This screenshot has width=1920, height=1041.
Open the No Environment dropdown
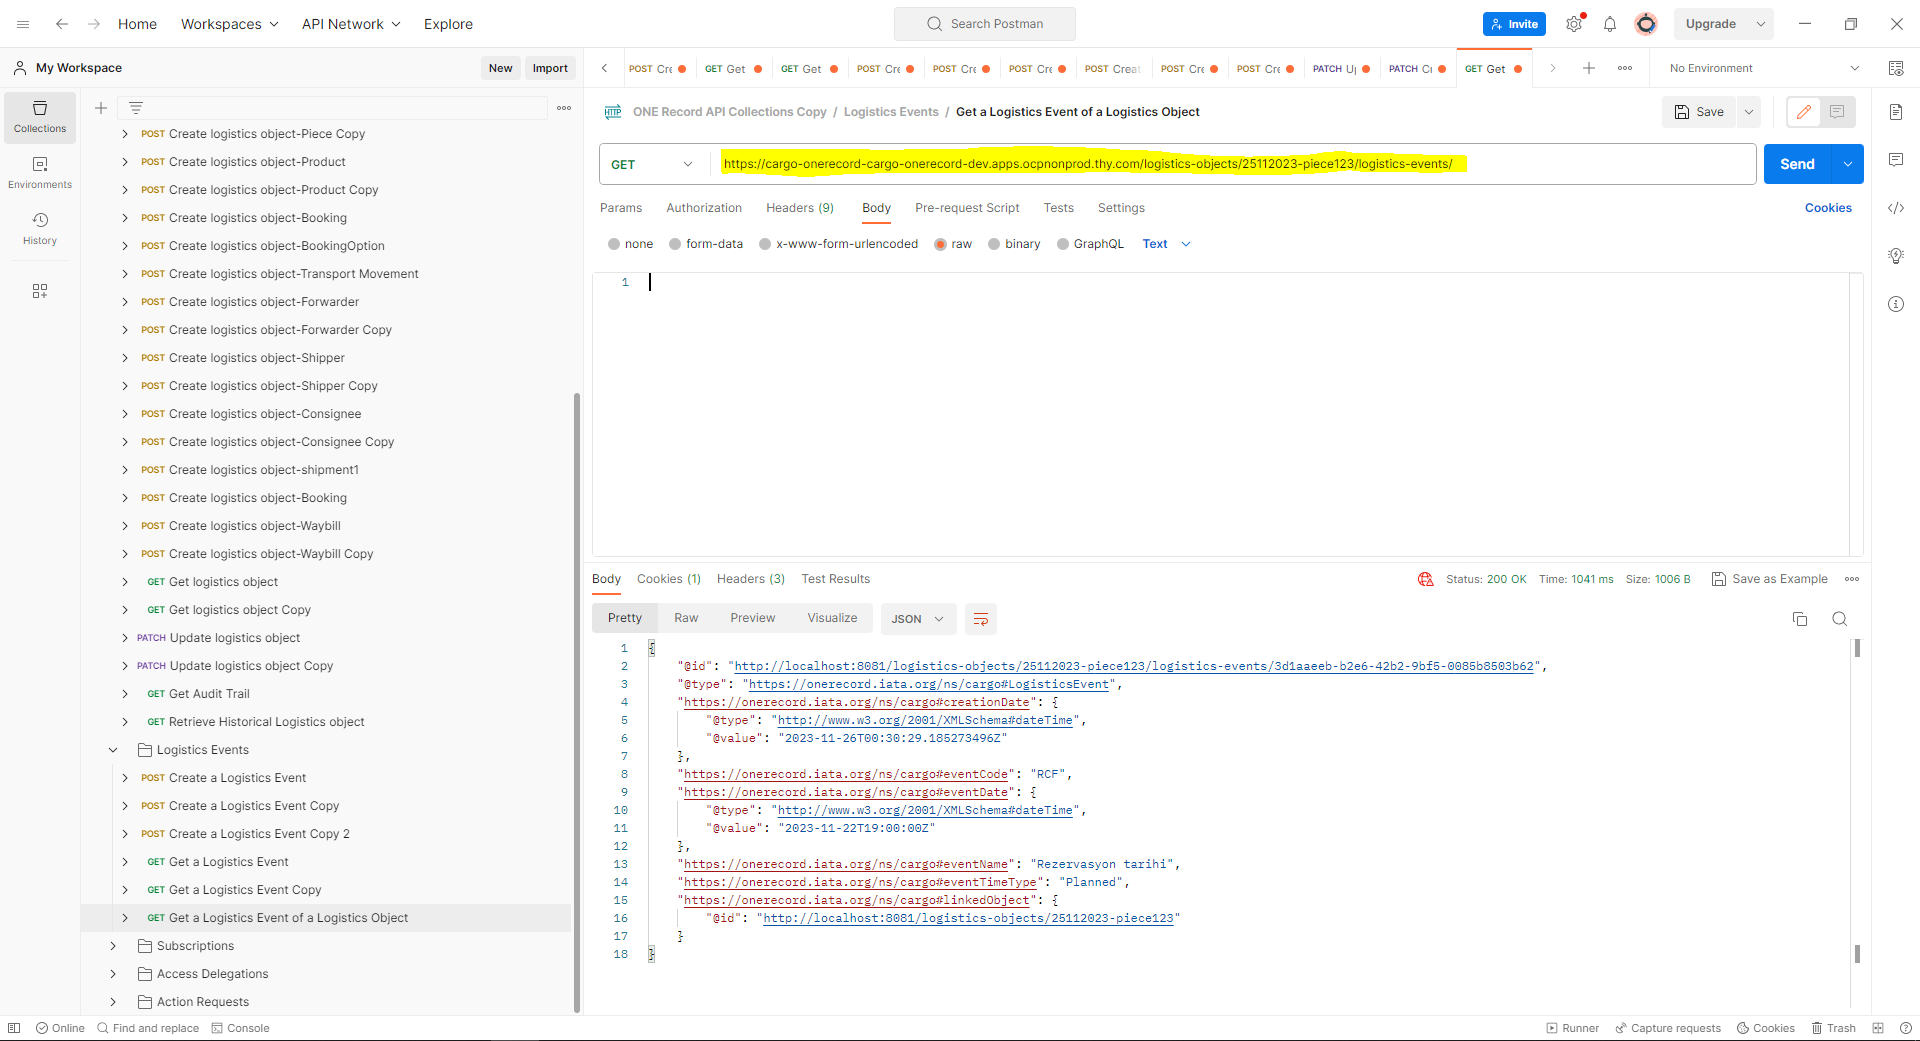tap(1765, 68)
